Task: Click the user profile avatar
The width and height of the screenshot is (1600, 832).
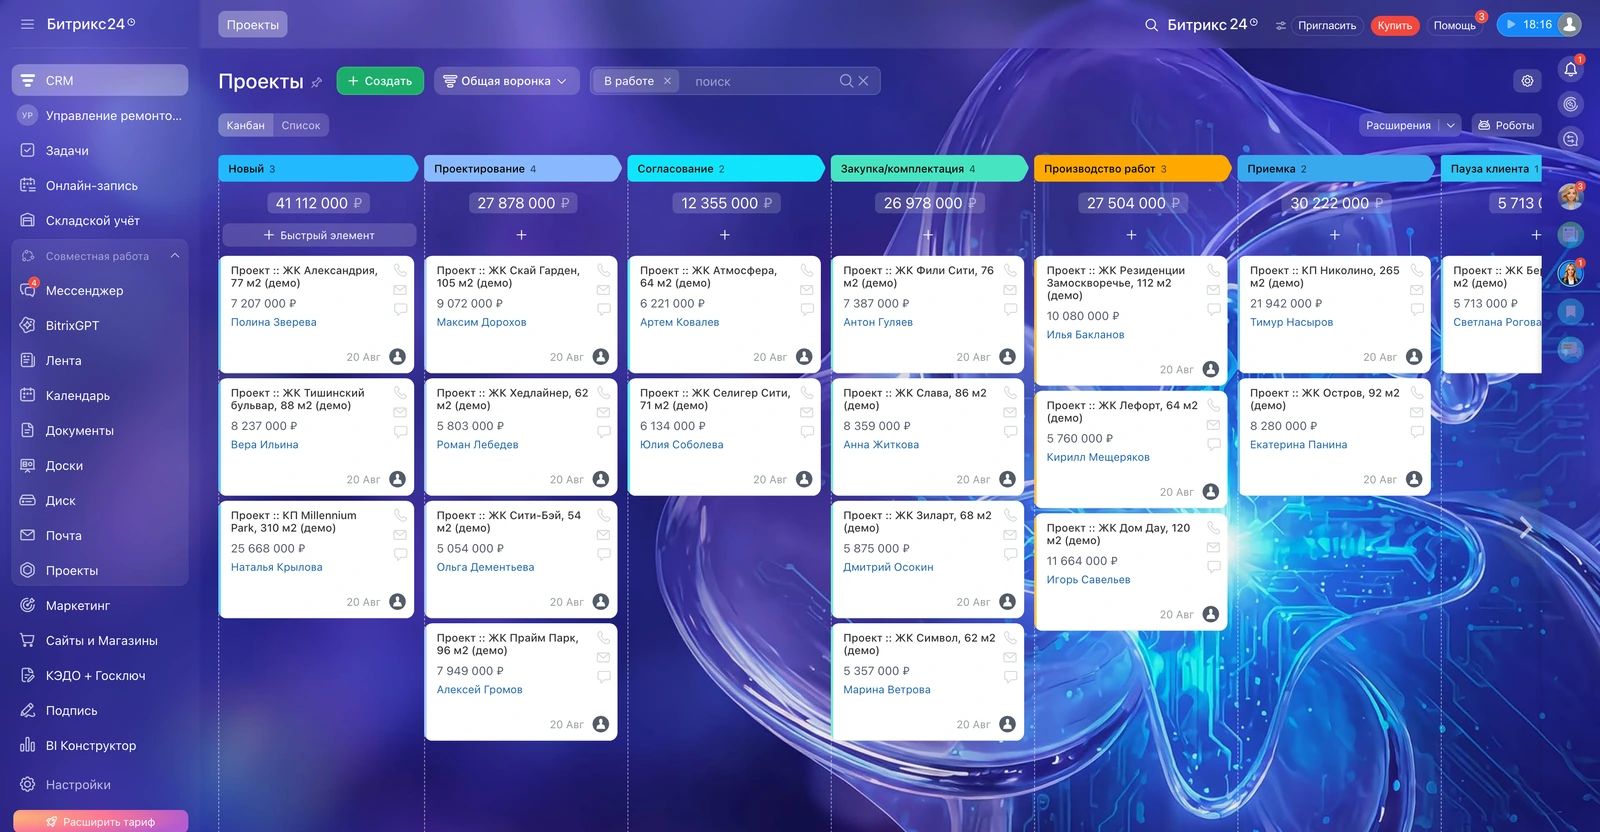Action: (x=1570, y=25)
